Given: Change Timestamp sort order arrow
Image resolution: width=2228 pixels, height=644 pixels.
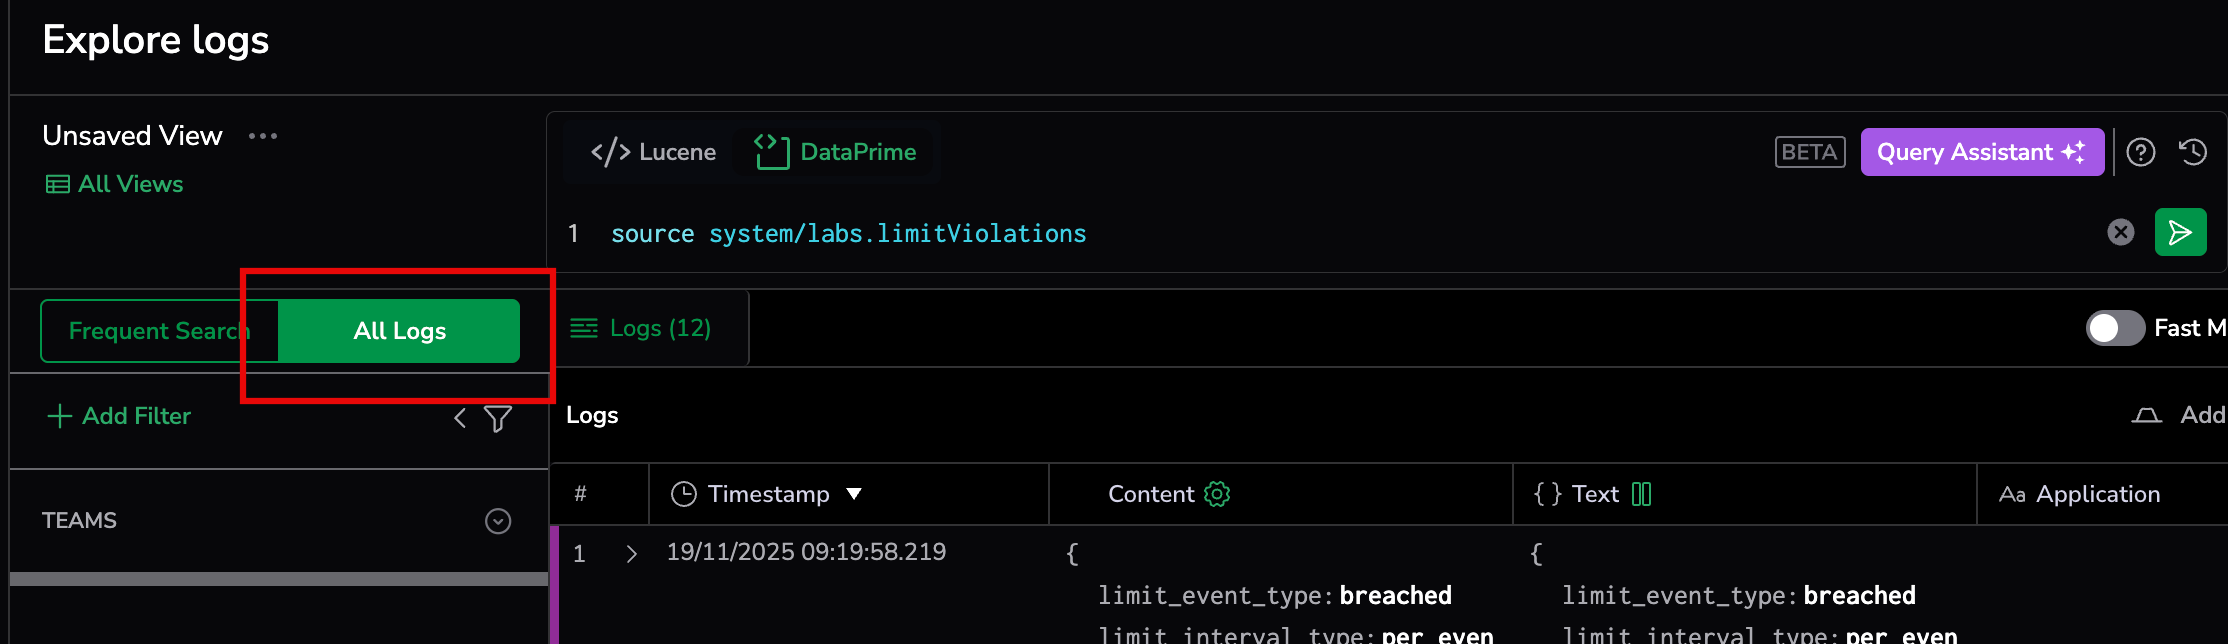Looking at the screenshot, I should tap(854, 494).
